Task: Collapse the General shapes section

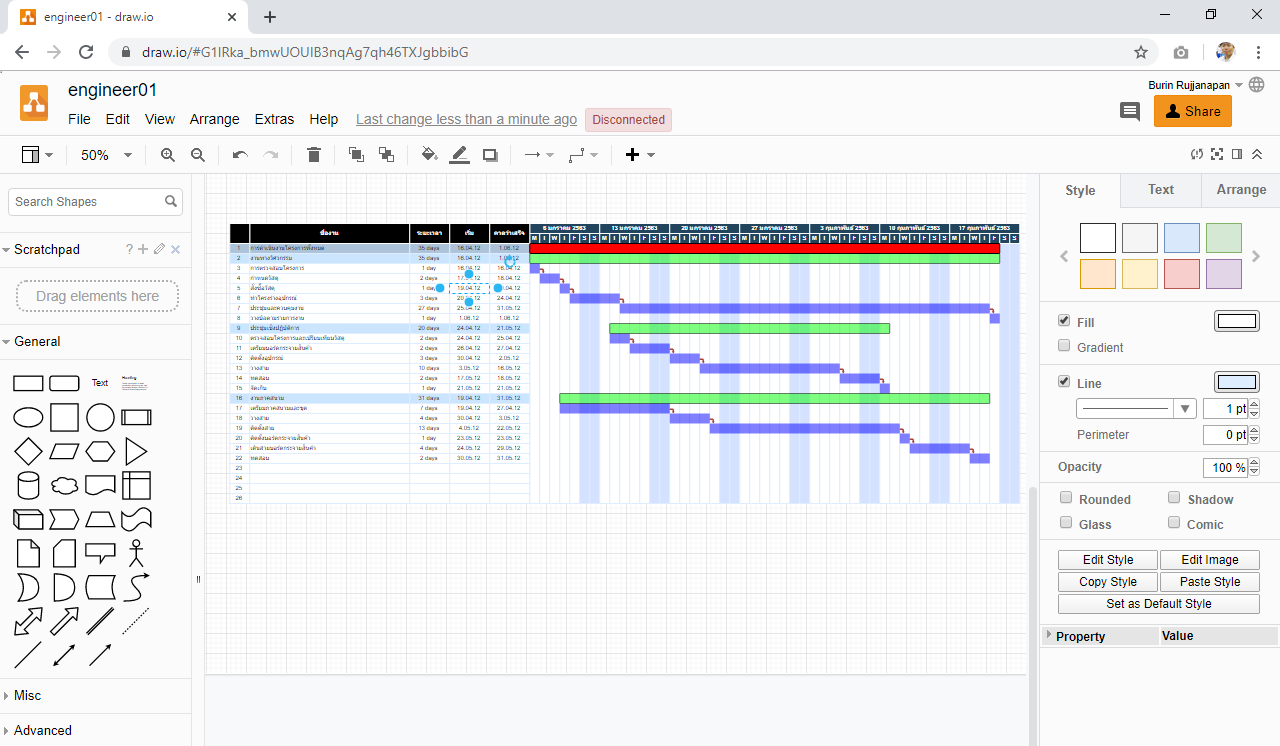Action: tap(37, 341)
